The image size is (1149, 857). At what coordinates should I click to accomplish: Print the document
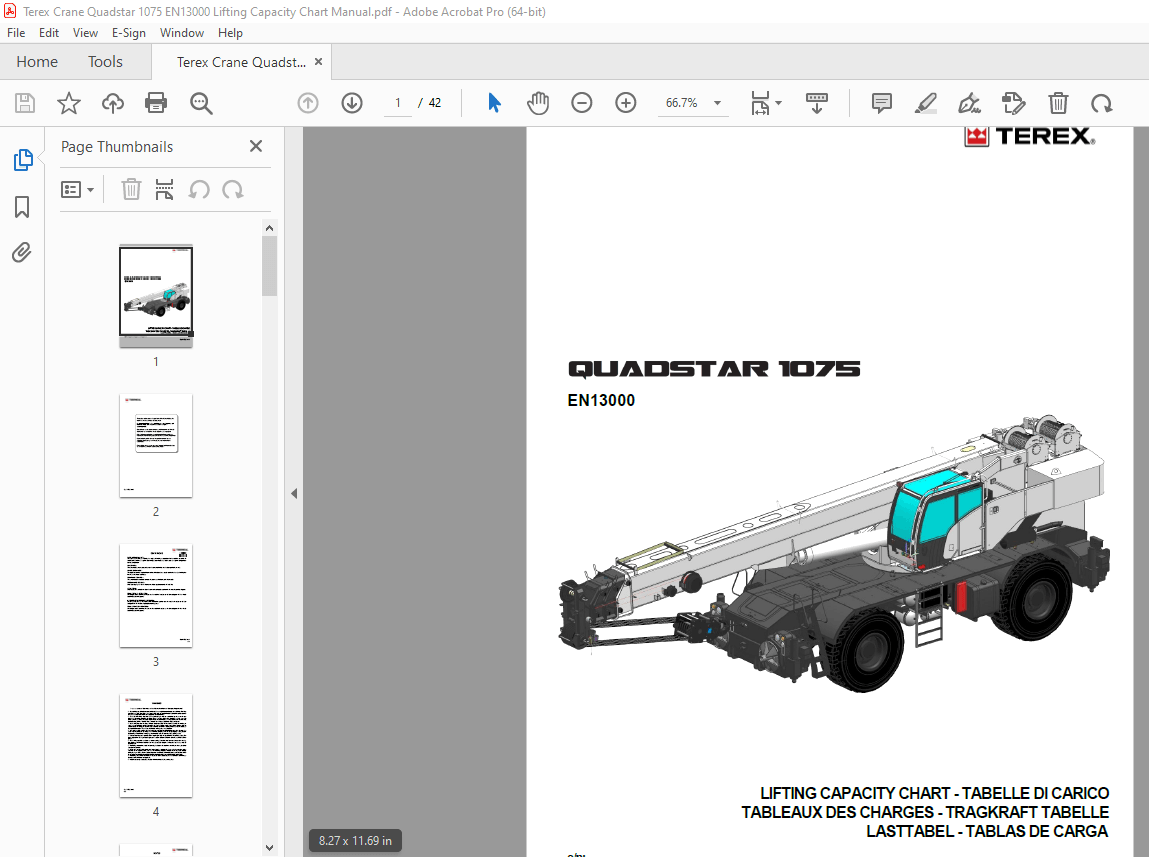156,102
